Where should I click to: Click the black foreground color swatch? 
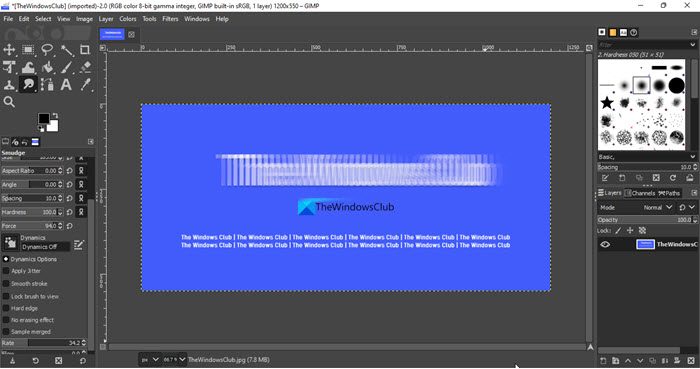click(x=44, y=118)
